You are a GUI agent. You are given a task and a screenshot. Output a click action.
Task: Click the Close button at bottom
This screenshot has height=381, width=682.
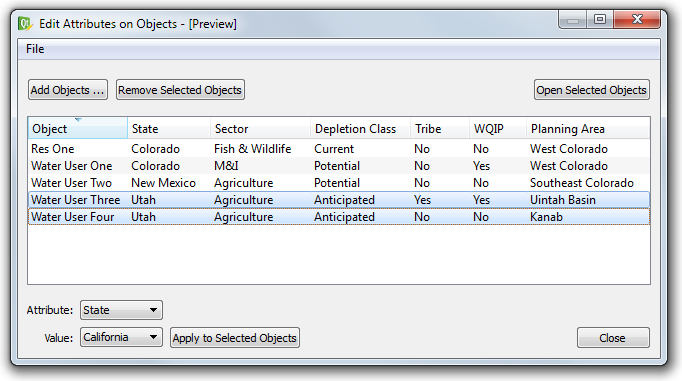(613, 338)
